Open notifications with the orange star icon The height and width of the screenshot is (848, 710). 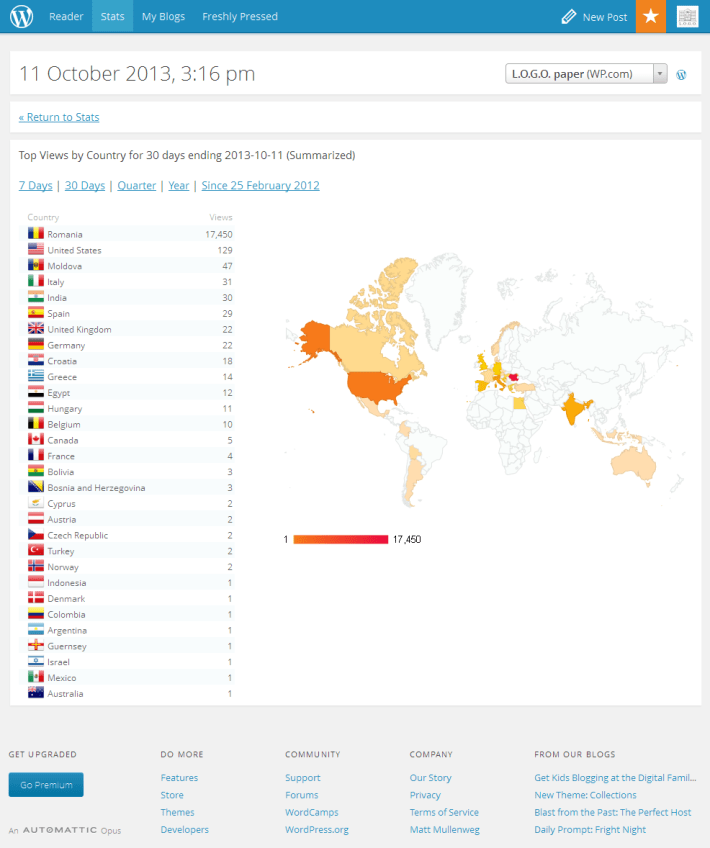coord(651,16)
